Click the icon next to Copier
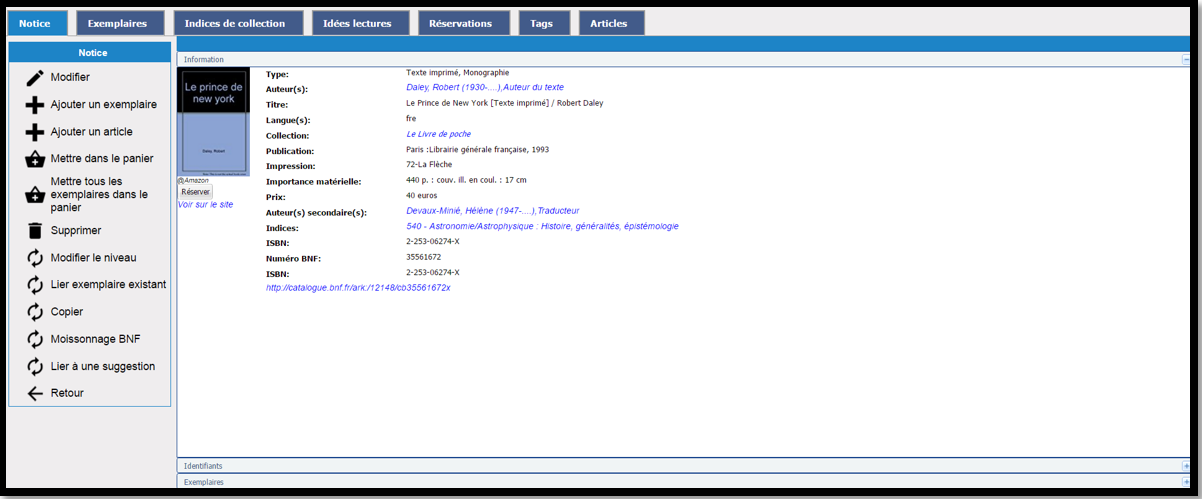The width and height of the screenshot is (1202, 499). pos(35,312)
